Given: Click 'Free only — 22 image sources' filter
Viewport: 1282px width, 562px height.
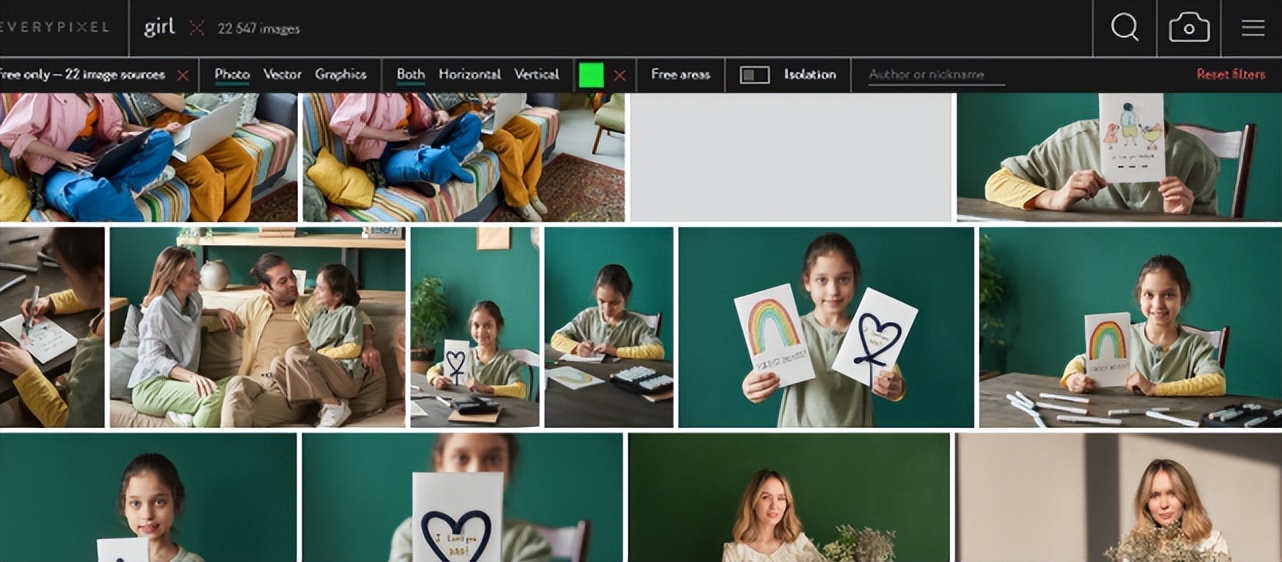Looking at the screenshot, I should (84, 75).
